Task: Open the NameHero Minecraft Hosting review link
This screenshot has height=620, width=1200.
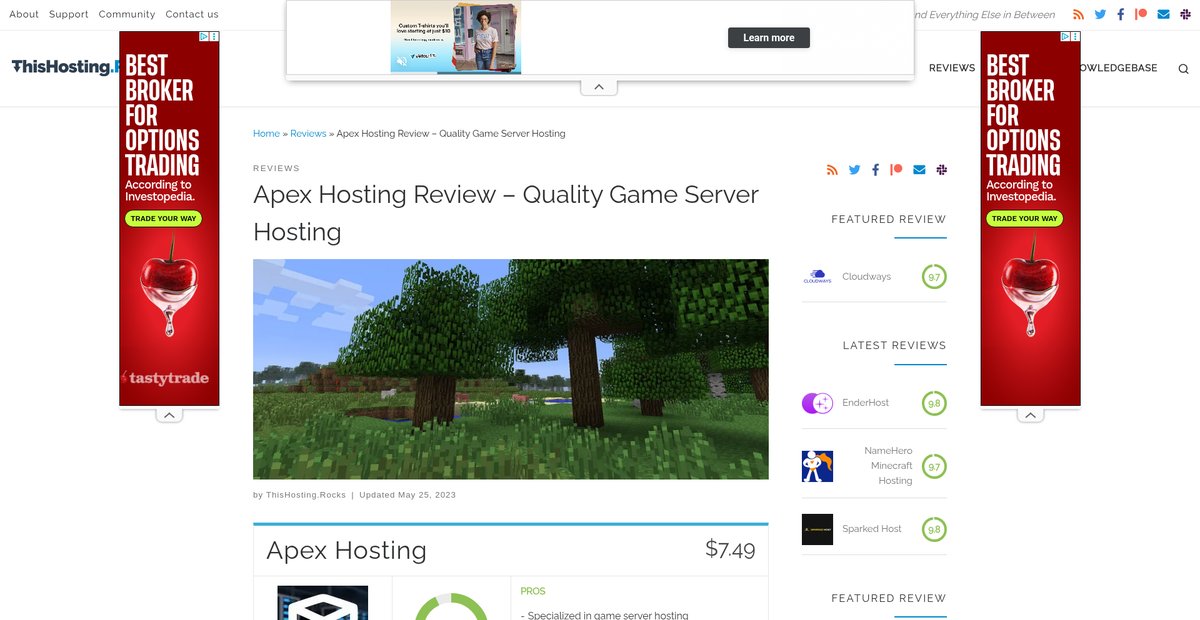Action: click(x=888, y=466)
